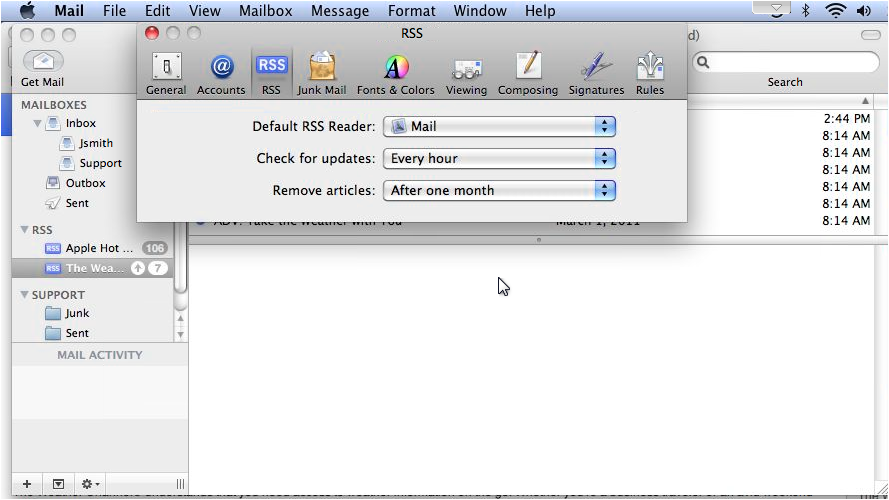Select the Signatures preferences icon
This screenshot has width=889, height=500.
tap(596, 74)
